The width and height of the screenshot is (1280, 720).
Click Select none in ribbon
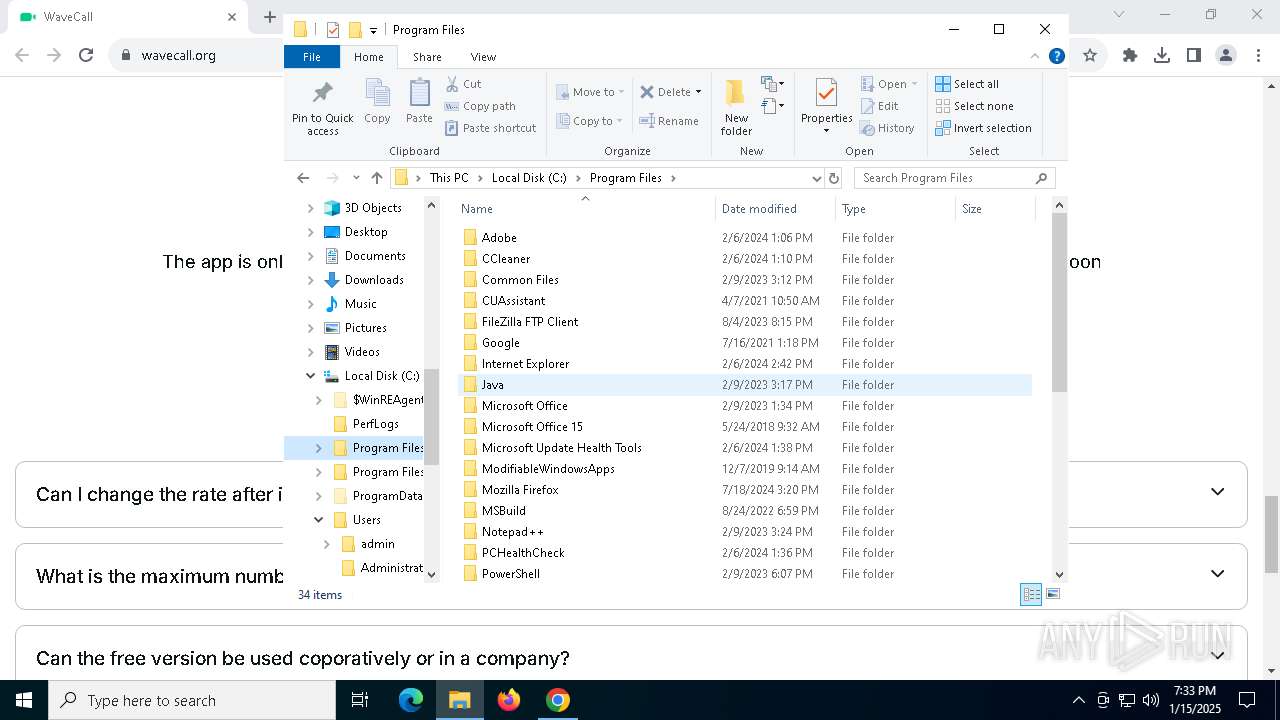[974, 106]
